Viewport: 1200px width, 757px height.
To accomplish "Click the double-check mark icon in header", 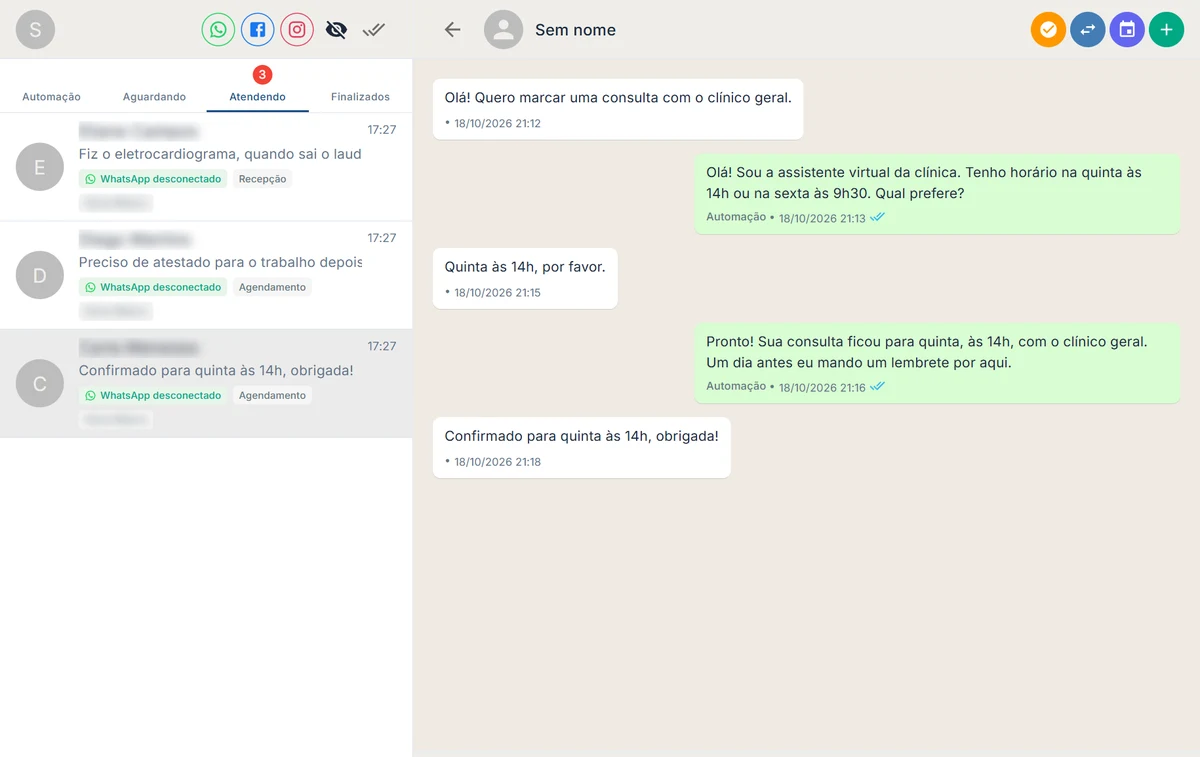I will [374, 30].
